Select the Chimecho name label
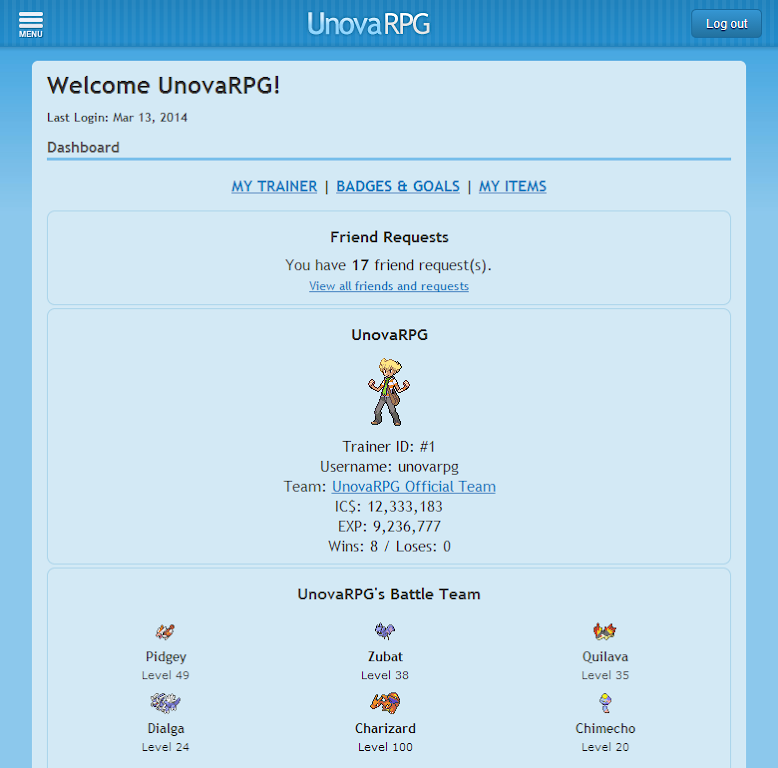 click(x=605, y=728)
